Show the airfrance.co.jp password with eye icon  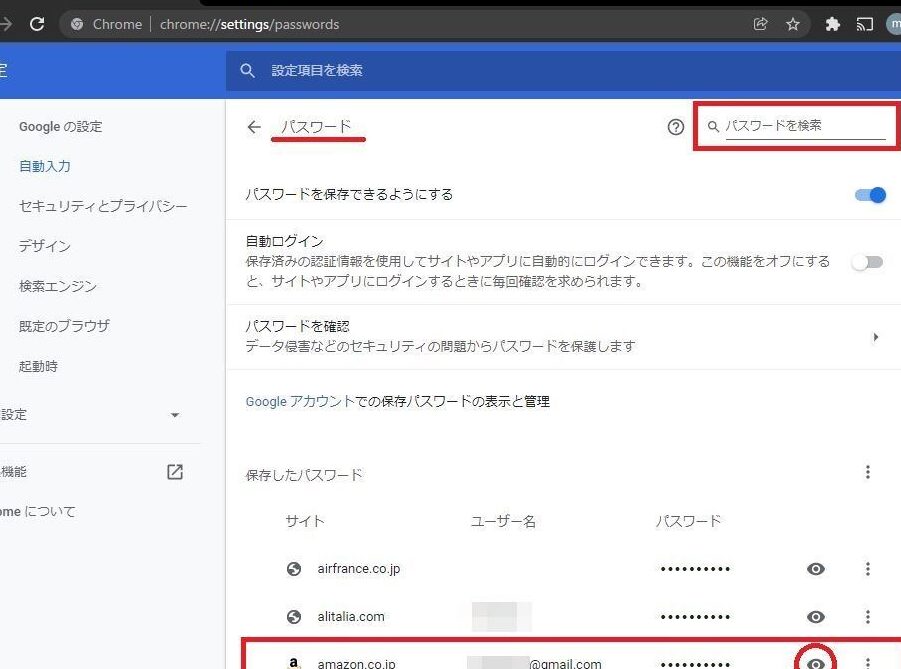pos(816,569)
